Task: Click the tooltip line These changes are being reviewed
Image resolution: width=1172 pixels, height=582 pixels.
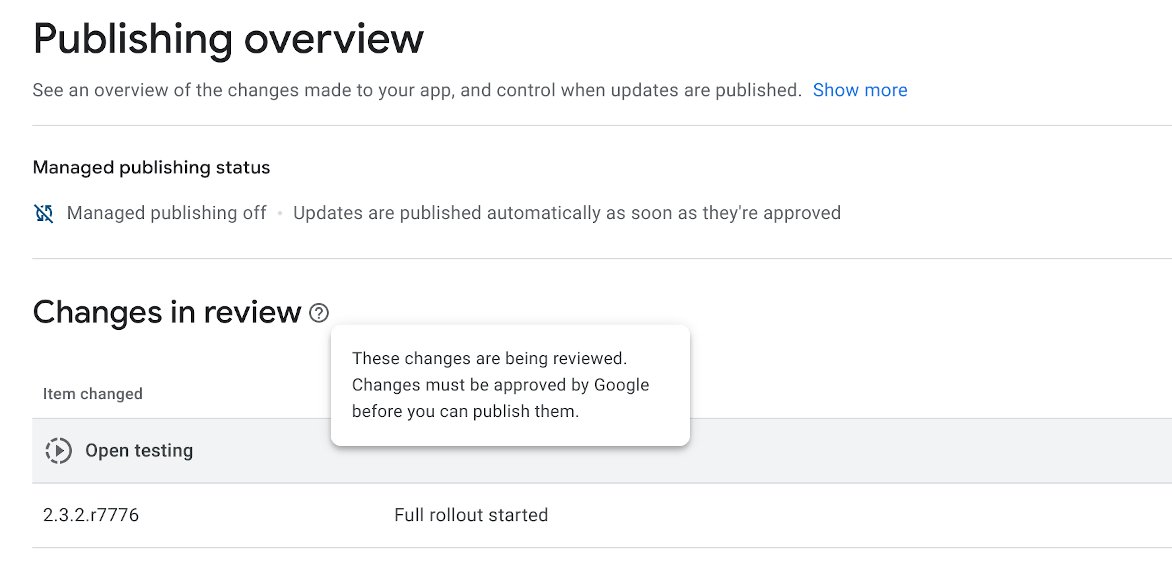Action: tap(489, 359)
